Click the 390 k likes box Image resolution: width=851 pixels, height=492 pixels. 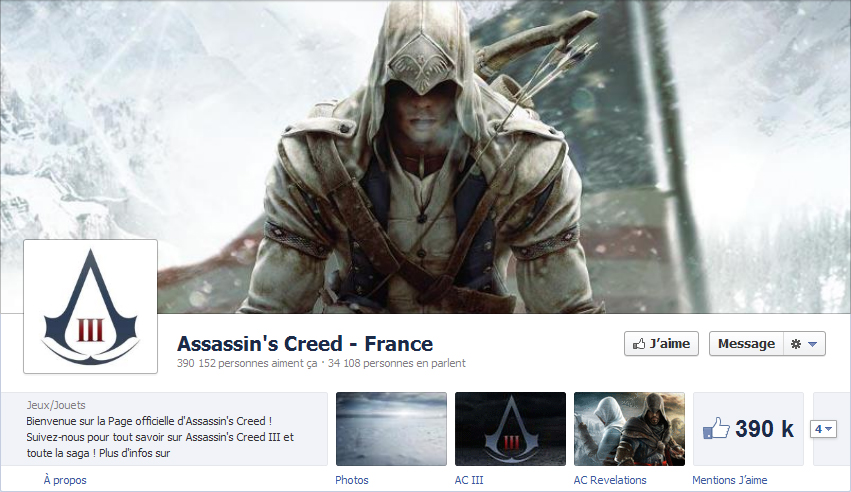[748, 429]
